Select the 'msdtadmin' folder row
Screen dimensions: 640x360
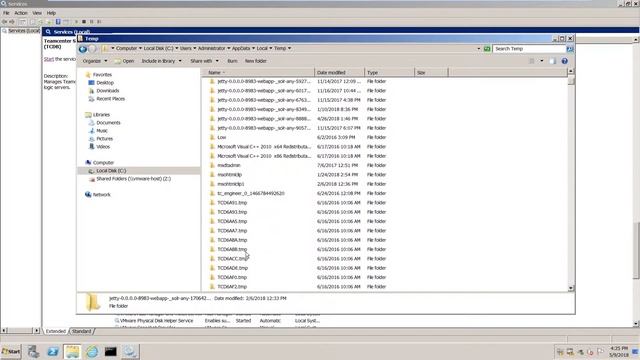pos(229,165)
